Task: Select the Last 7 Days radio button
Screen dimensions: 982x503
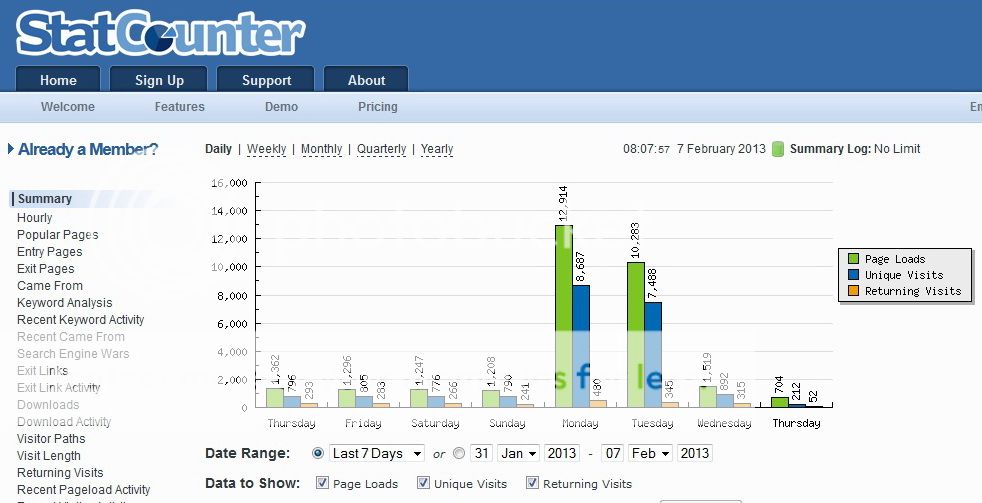Action: 319,453
